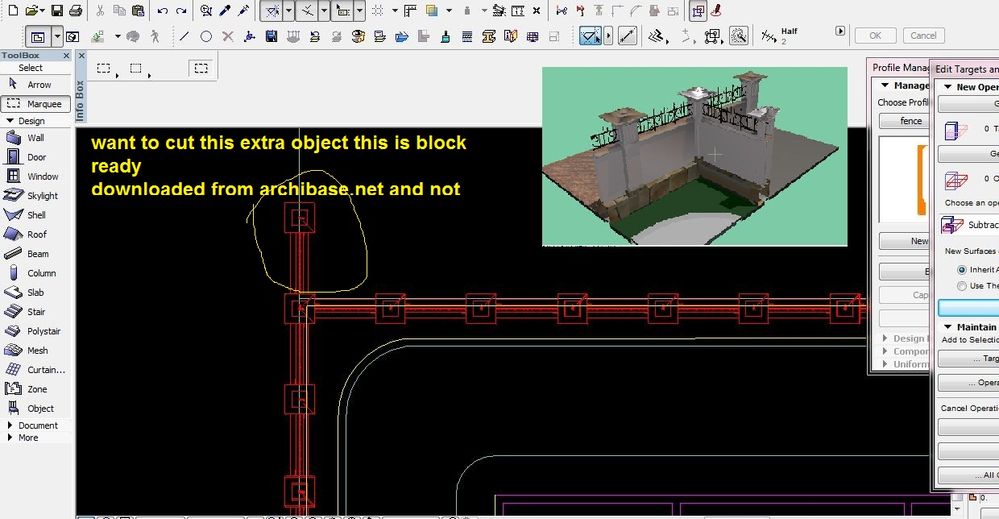Image resolution: width=999 pixels, height=519 pixels.
Task: Select the Inherit surfaces radio button
Action: (x=961, y=270)
